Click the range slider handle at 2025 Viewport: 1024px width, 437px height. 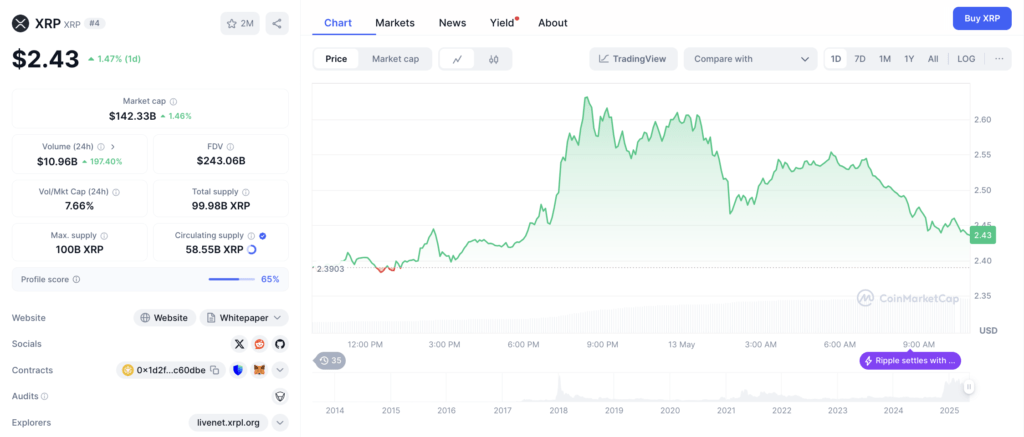tap(969, 387)
